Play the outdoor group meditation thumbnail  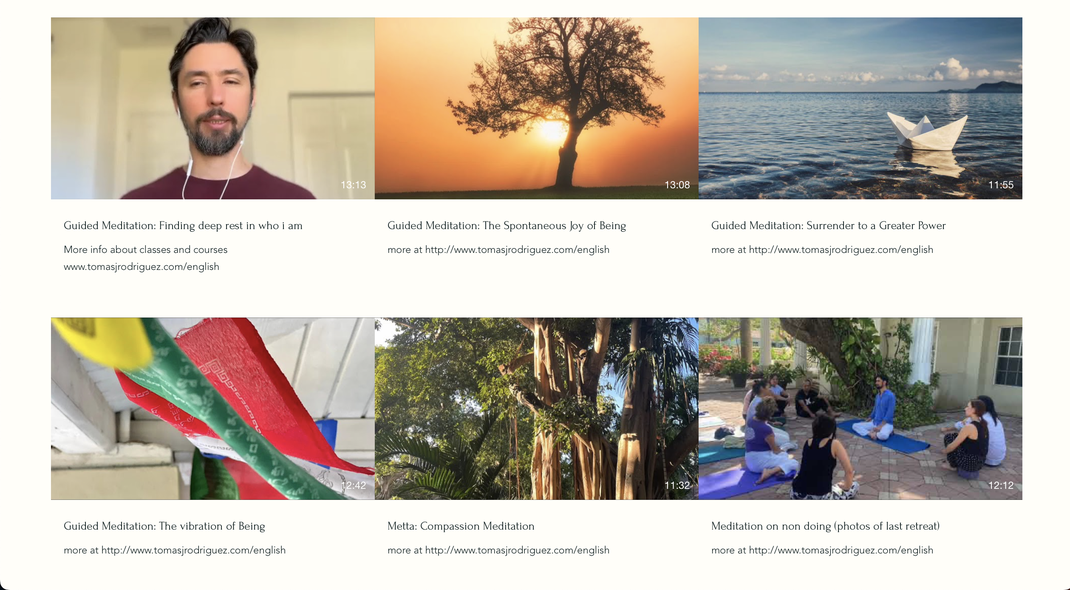point(861,409)
